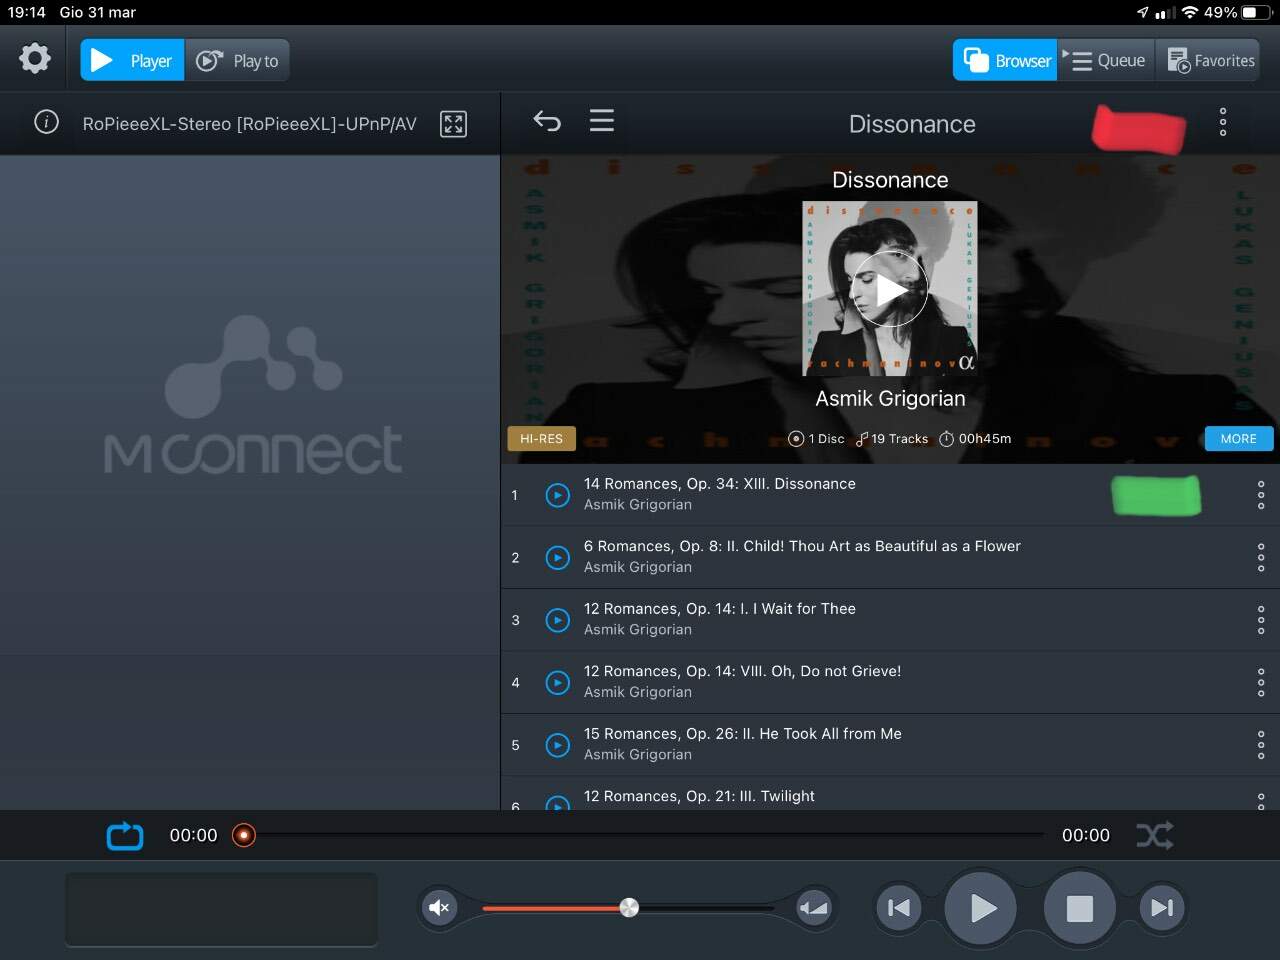The width and height of the screenshot is (1280, 960).
Task: Play track 3 I Wait for Thee
Action: 558,620
